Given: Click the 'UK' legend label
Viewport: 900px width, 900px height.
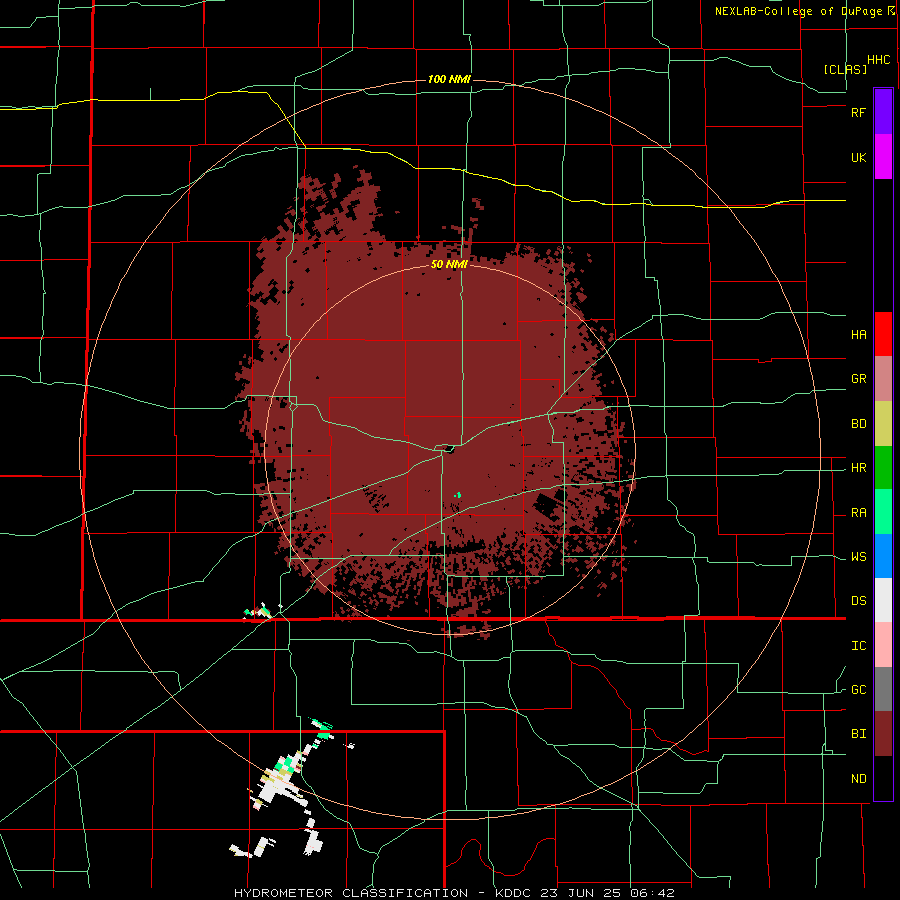Looking at the screenshot, I should pos(858,157).
